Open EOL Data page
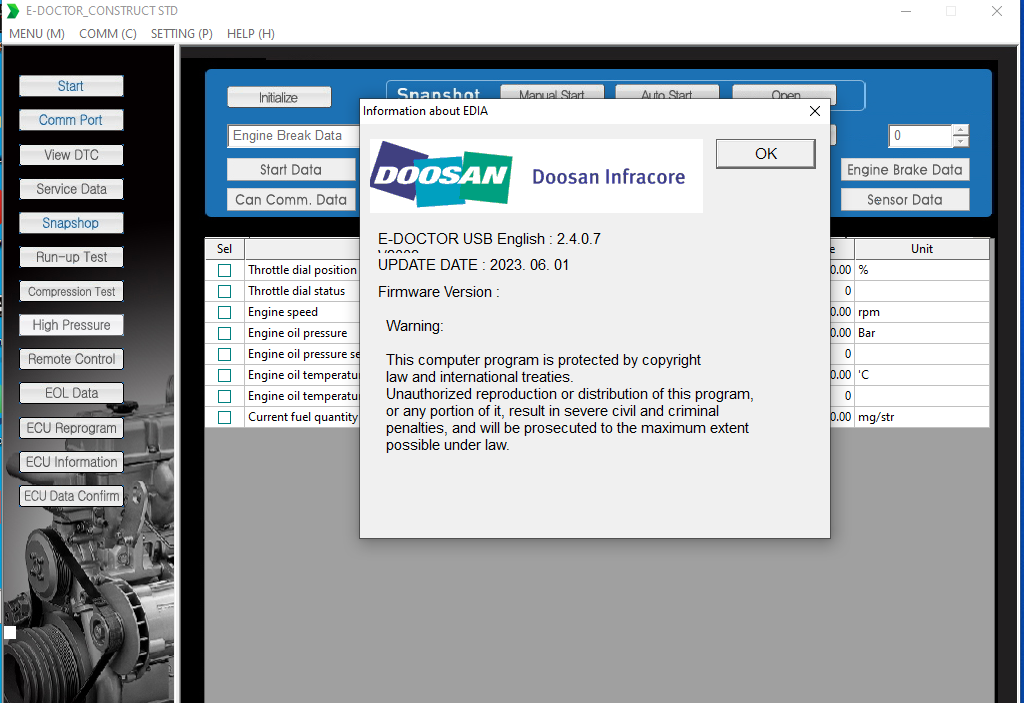 (x=71, y=393)
